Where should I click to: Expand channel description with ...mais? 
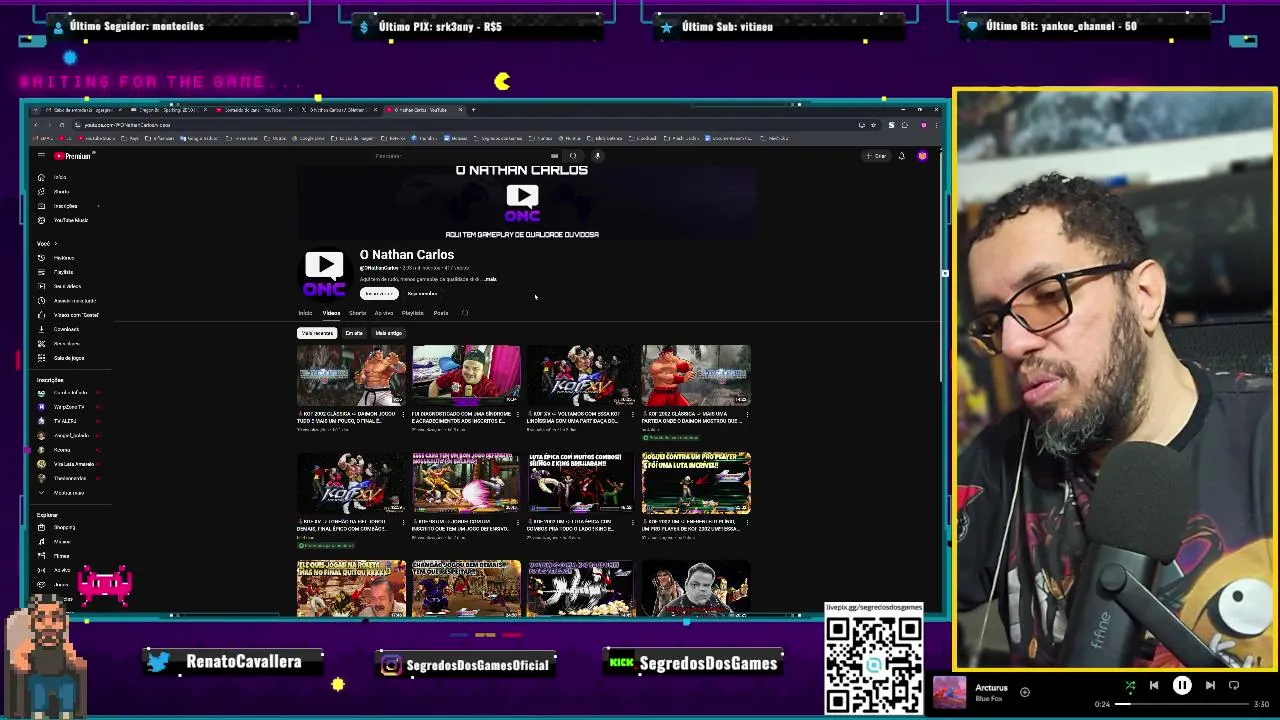[489, 280]
